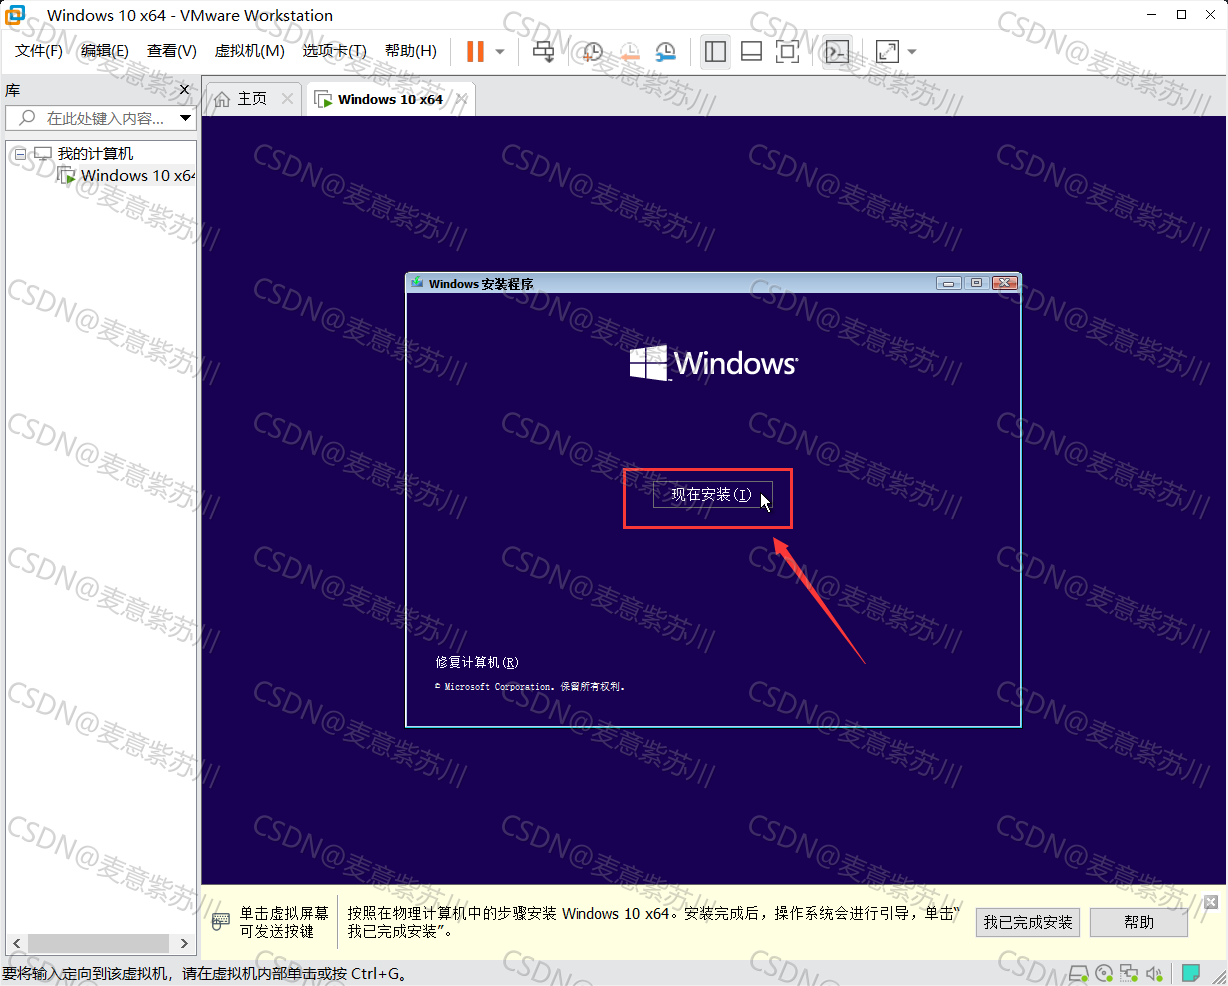The height and width of the screenshot is (986, 1228).
Task: Open the 文件(F) menu
Action: pyautogui.click(x=39, y=51)
